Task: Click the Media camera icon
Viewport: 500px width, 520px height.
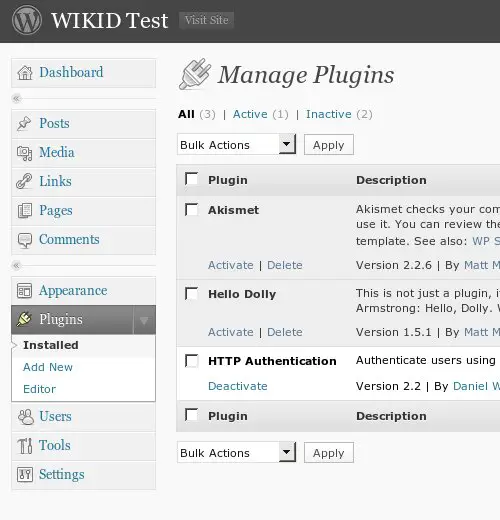Action: click(x=25, y=153)
